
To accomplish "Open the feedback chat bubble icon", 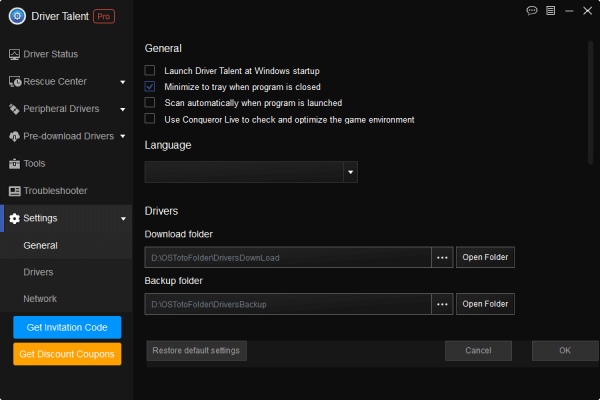I will tap(532, 11).
